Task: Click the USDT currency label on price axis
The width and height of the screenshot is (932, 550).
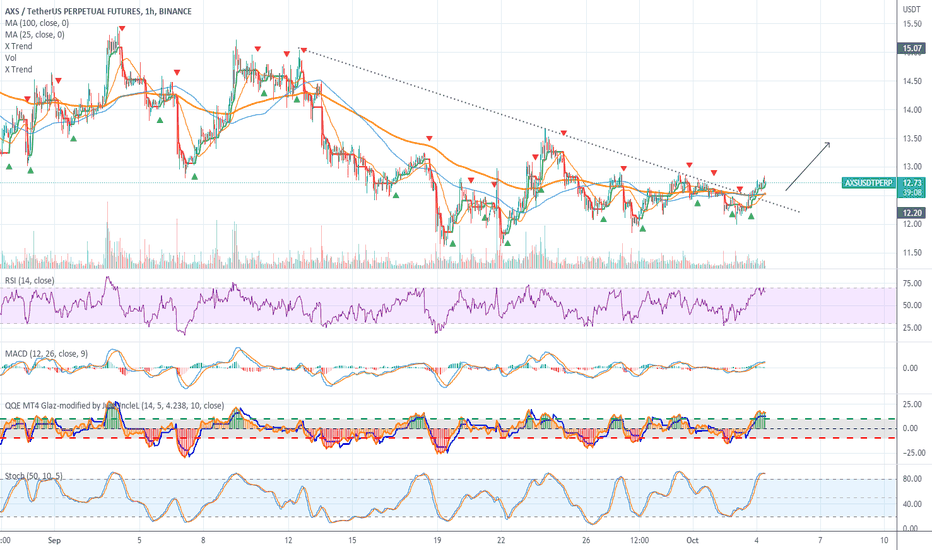Action: [912, 10]
